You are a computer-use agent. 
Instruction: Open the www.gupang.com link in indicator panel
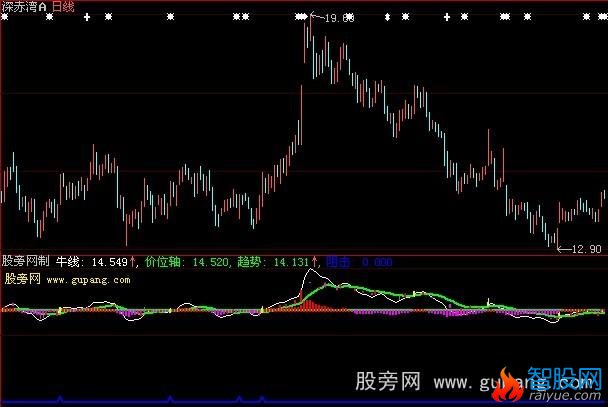click(88, 280)
